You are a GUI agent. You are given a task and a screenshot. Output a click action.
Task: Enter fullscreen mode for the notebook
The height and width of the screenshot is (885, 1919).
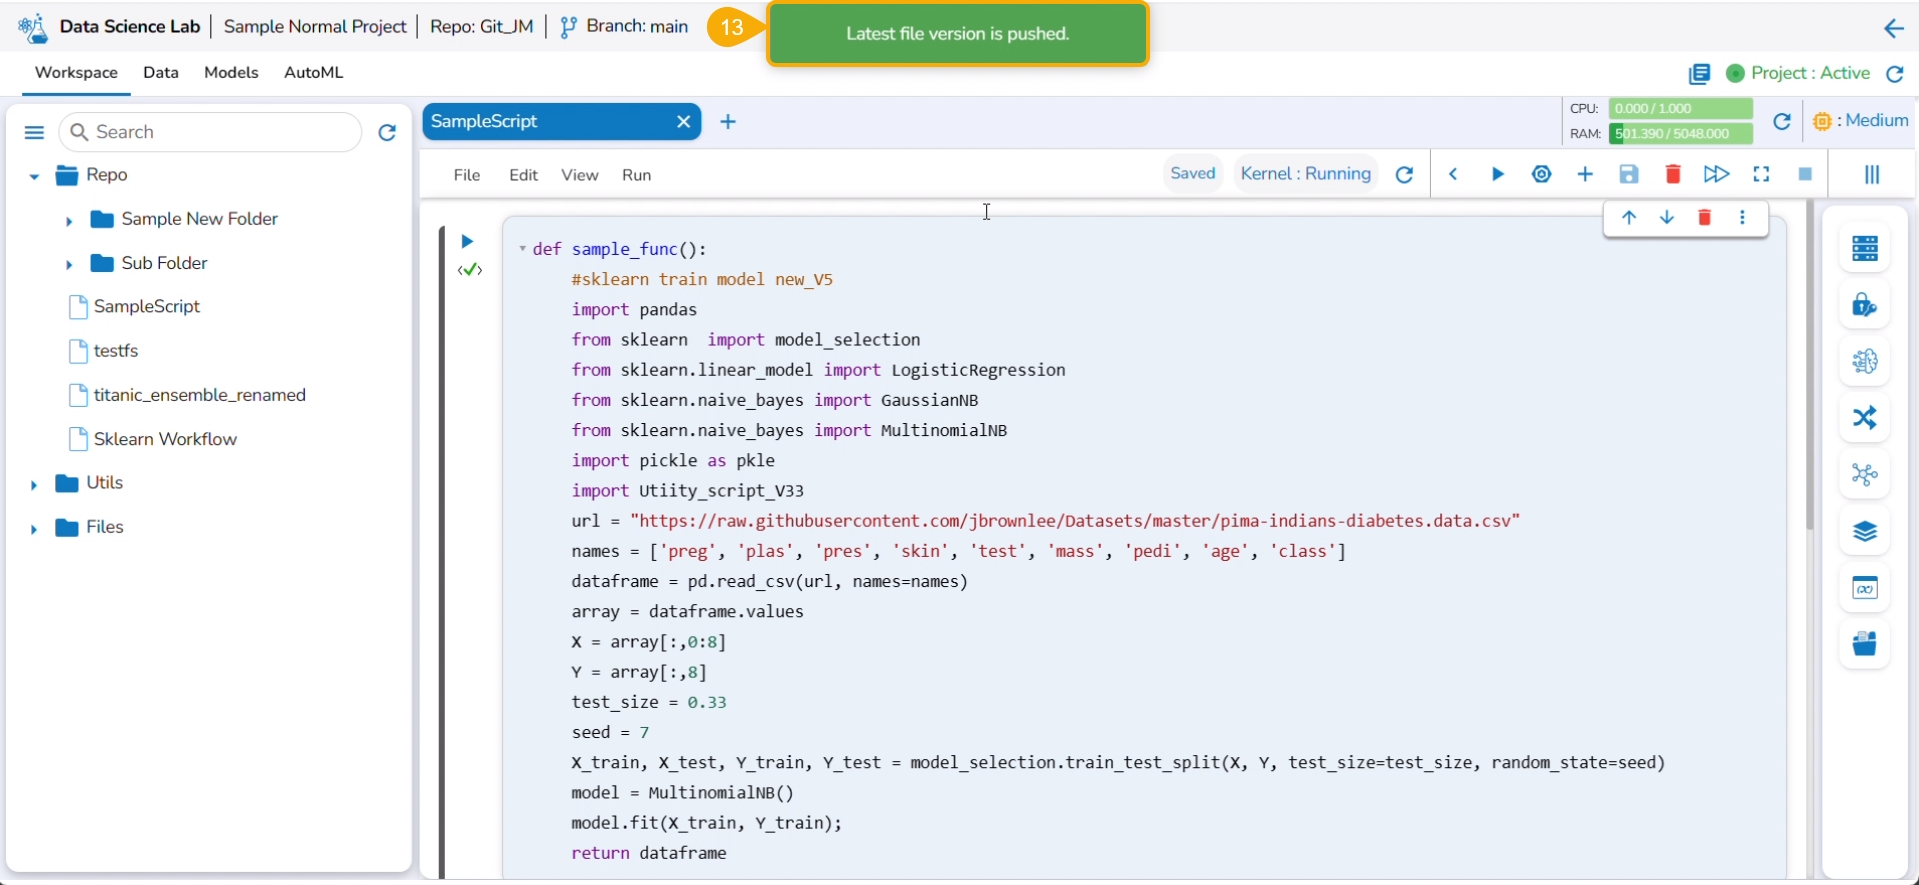[x=1761, y=175]
